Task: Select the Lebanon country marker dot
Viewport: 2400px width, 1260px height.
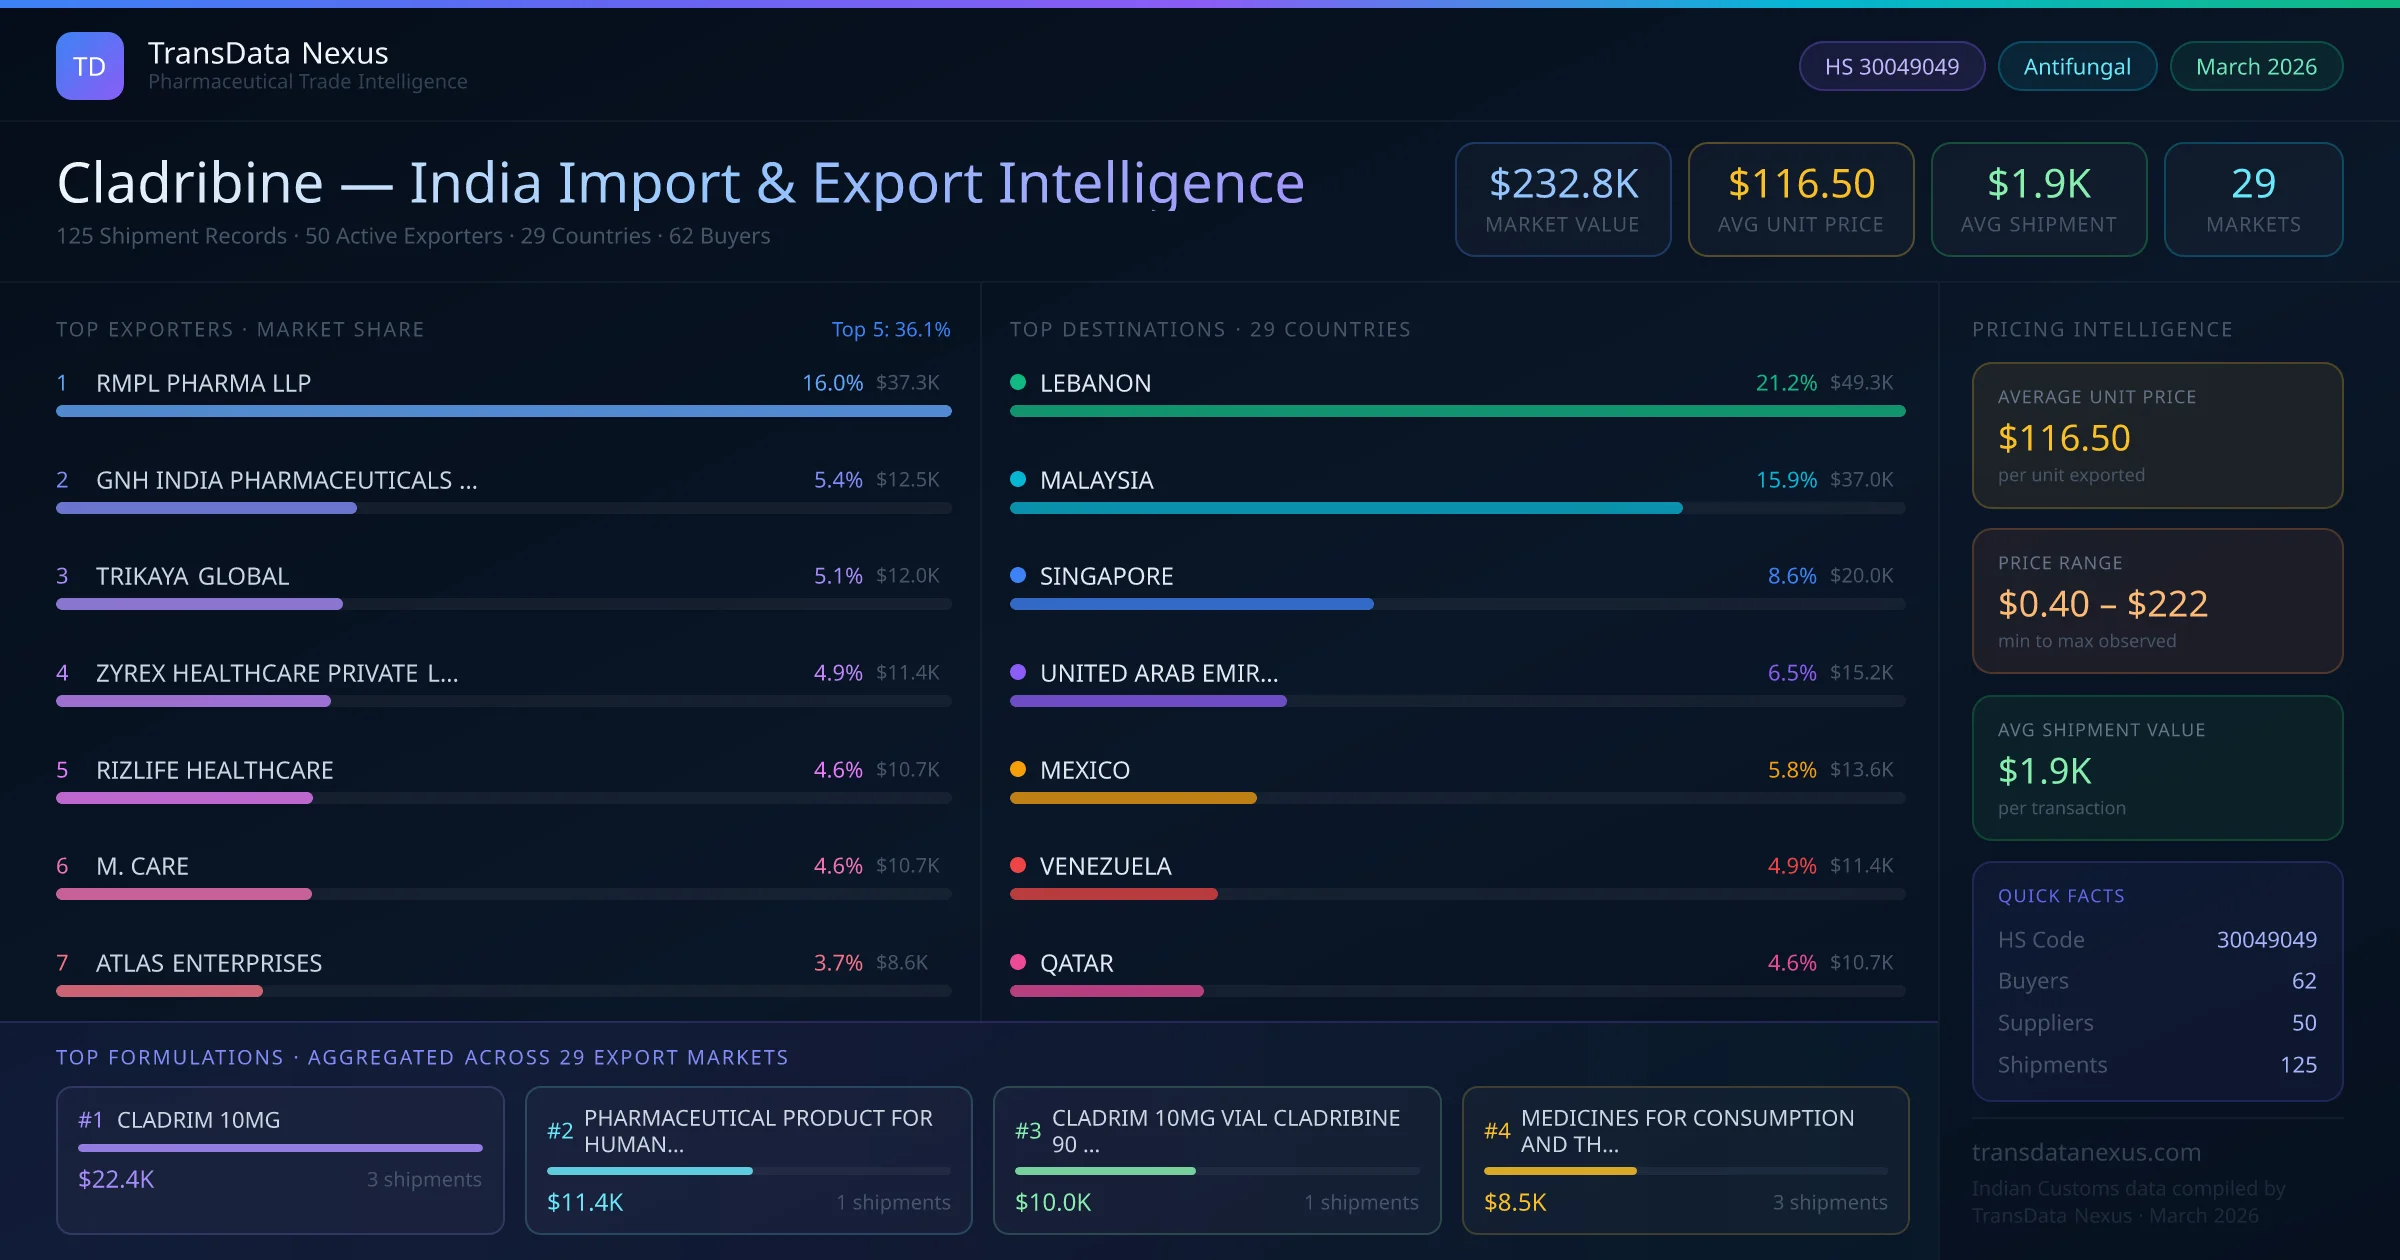Action: tap(1017, 382)
